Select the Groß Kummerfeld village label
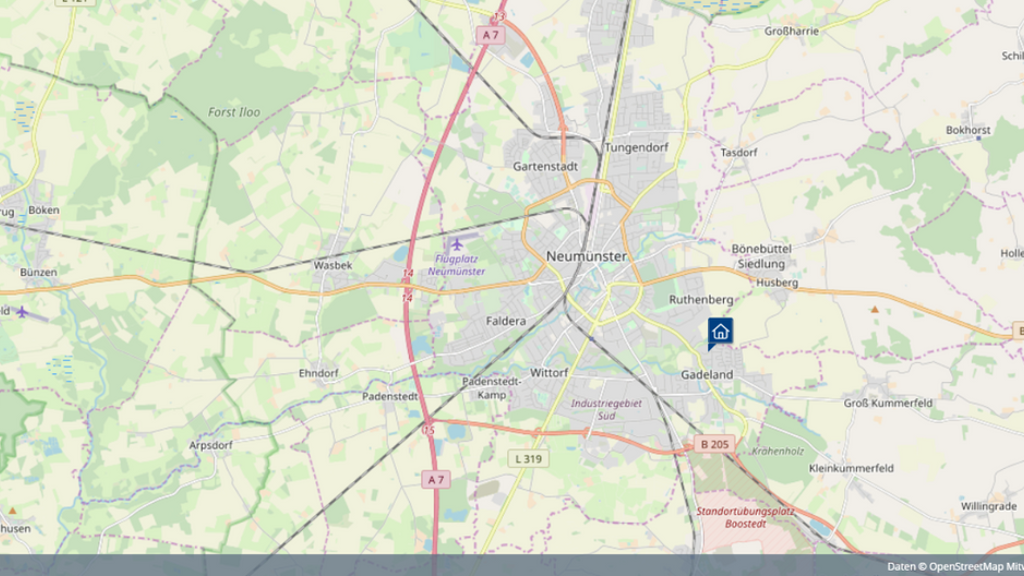Screen dimensions: 1024x576 click(888, 403)
